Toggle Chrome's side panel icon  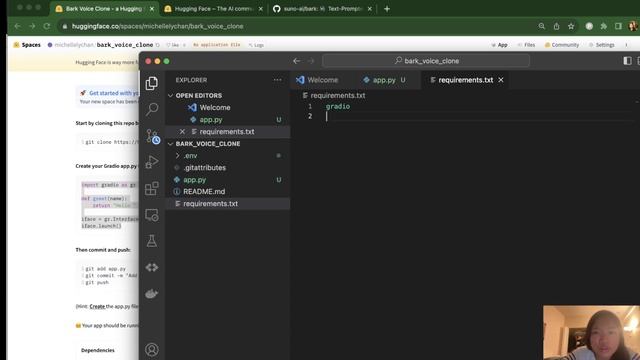[618, 26]
